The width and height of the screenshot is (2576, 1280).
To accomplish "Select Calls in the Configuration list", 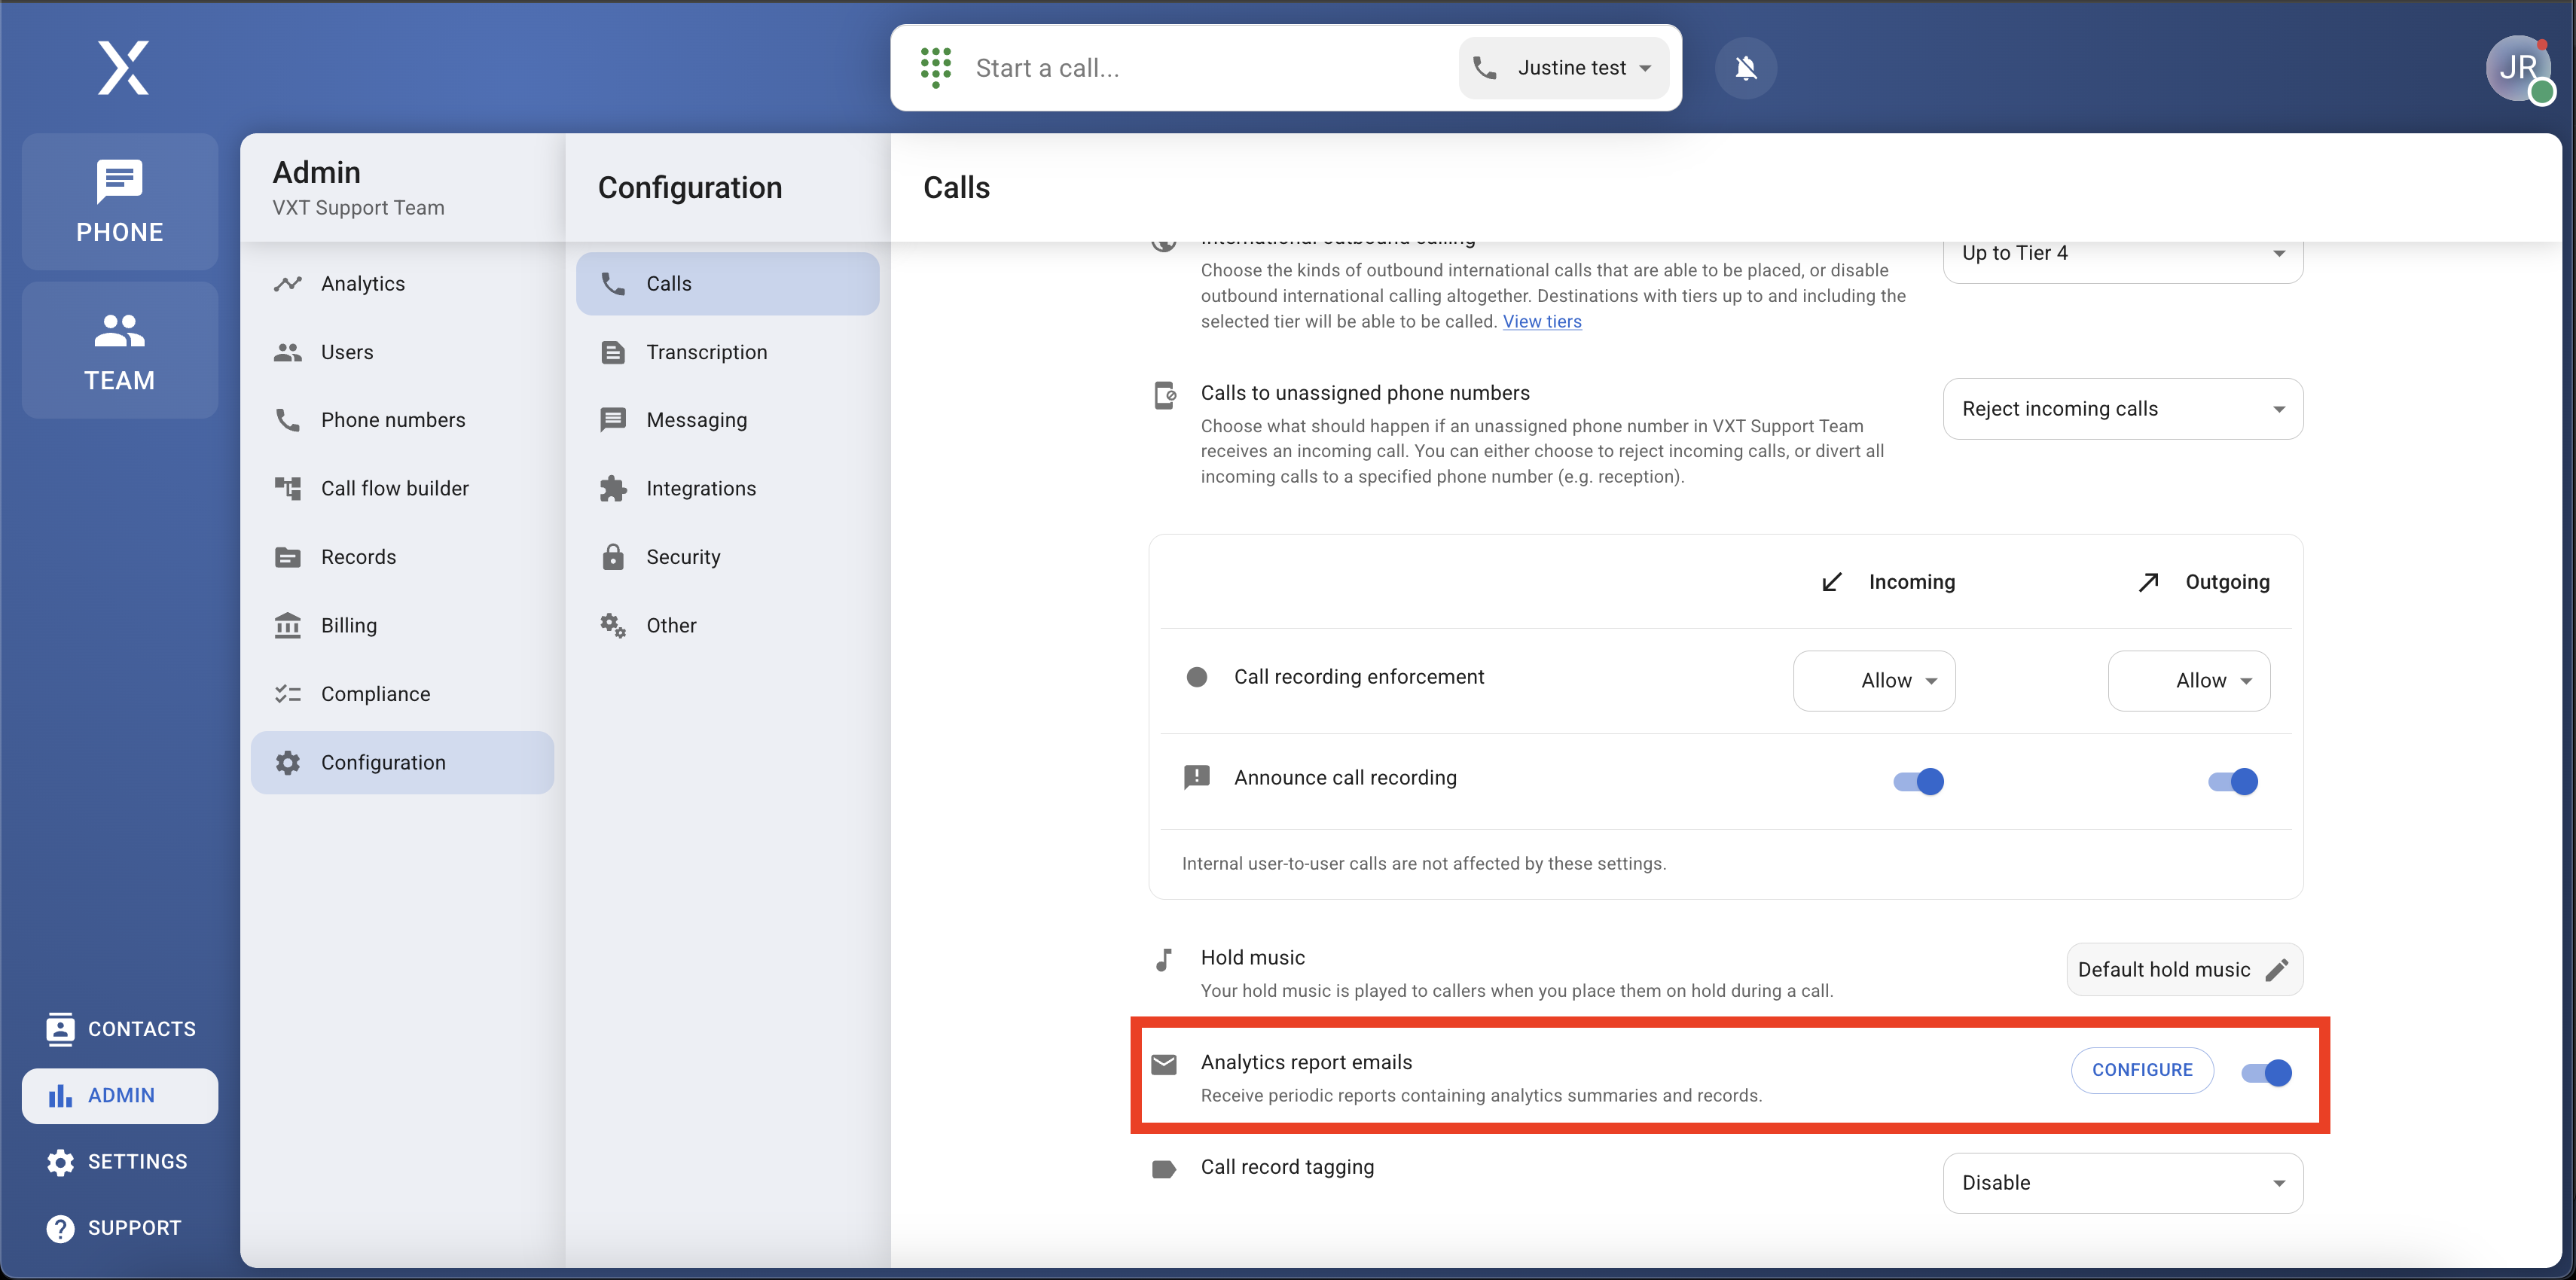I will click(x=727, y=283).
